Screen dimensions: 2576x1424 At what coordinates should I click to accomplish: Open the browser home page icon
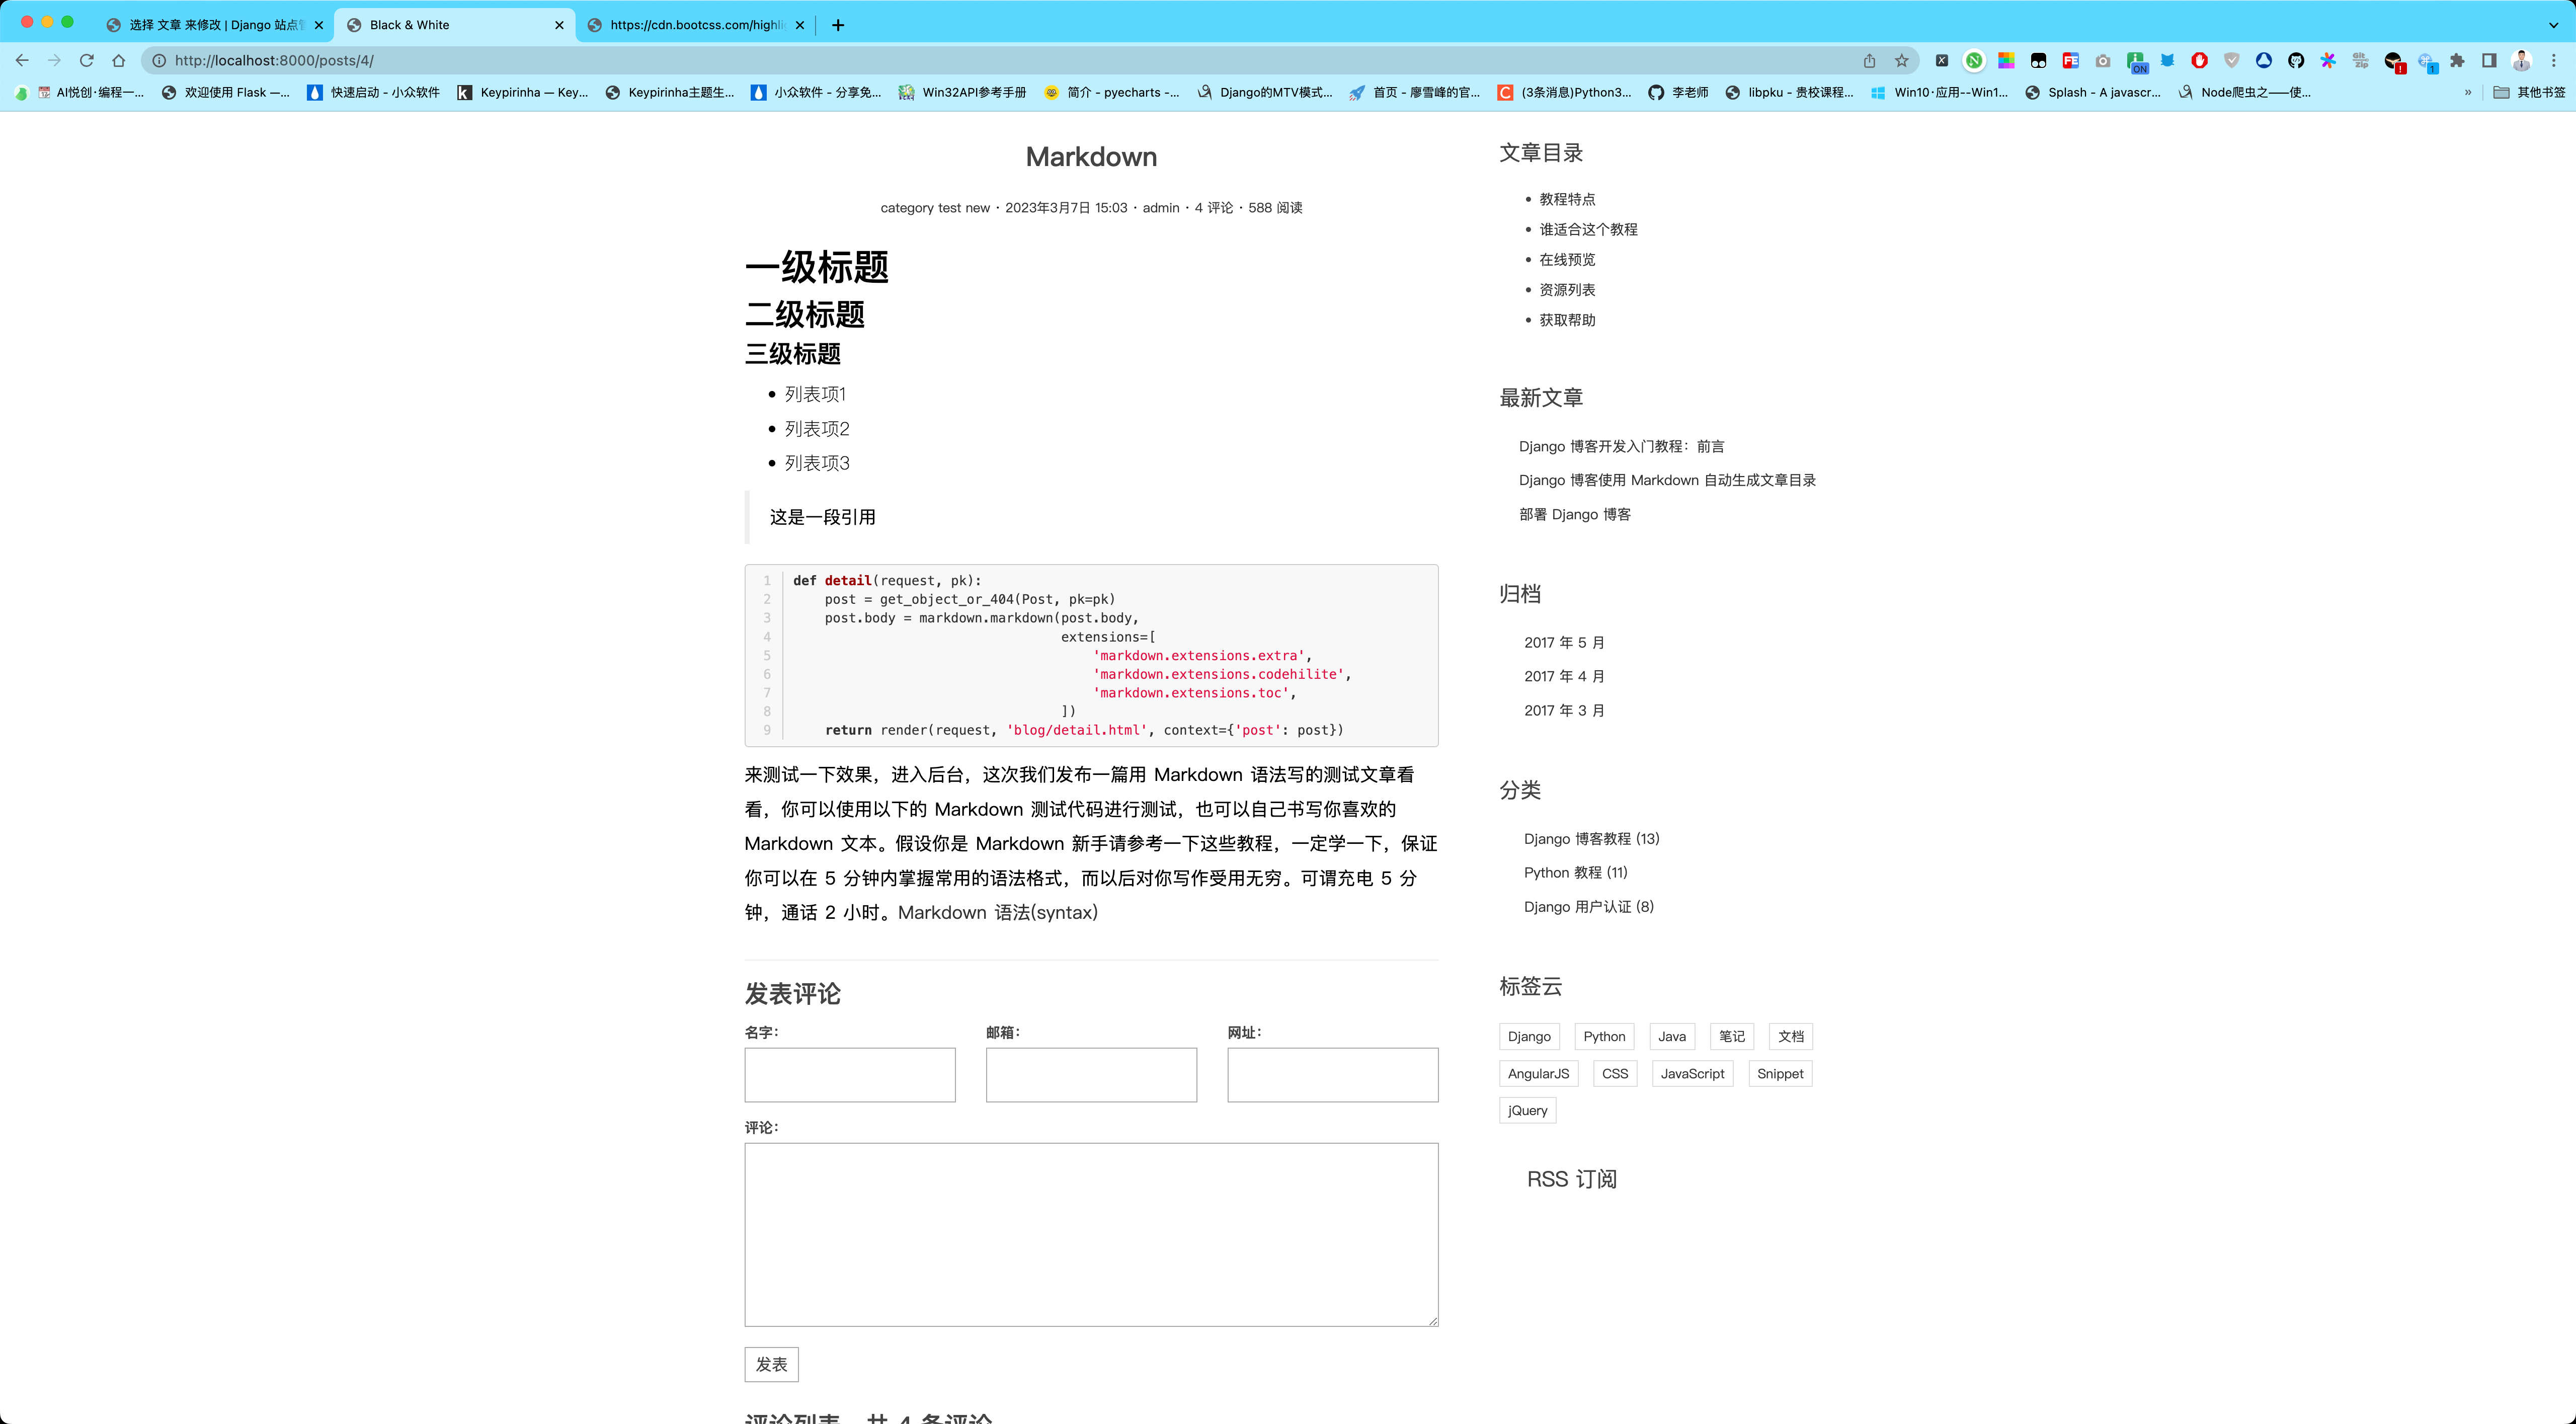pyautogui.click(x=119, y=60)
